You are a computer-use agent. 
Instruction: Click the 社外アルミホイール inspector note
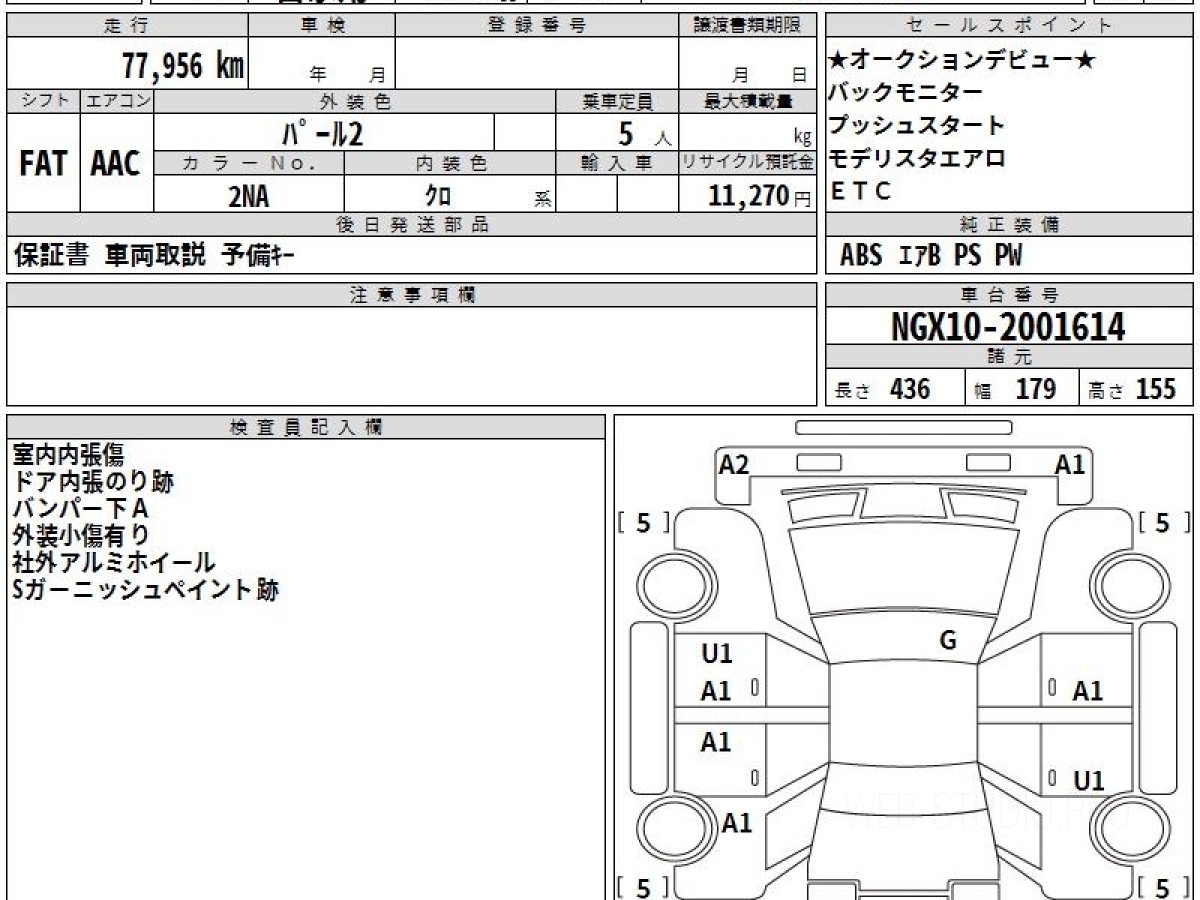click(x=114, y=563)
